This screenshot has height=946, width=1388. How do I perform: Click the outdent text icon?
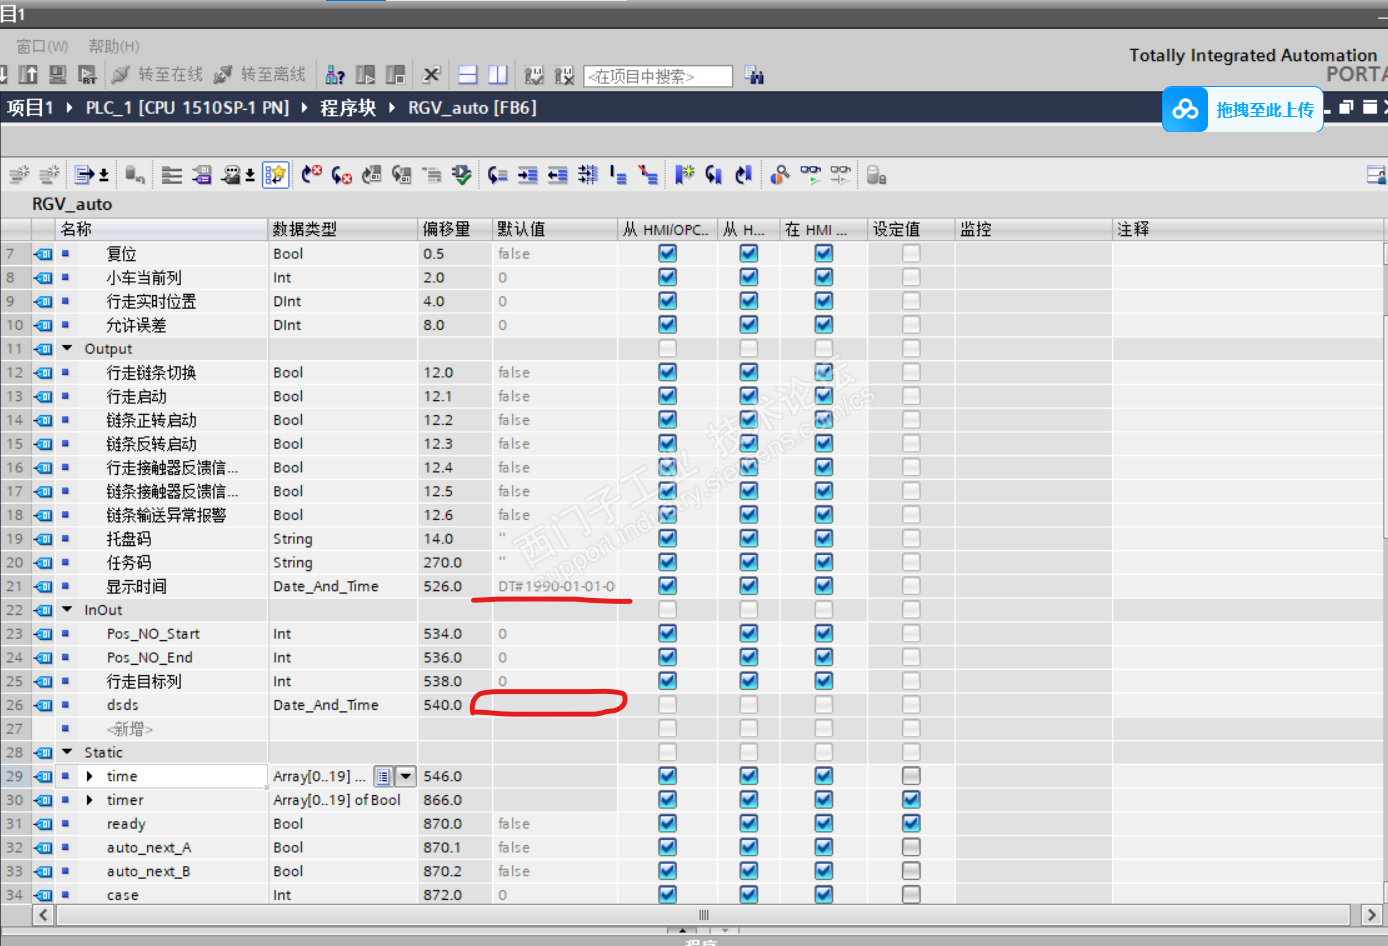[558, 175]
